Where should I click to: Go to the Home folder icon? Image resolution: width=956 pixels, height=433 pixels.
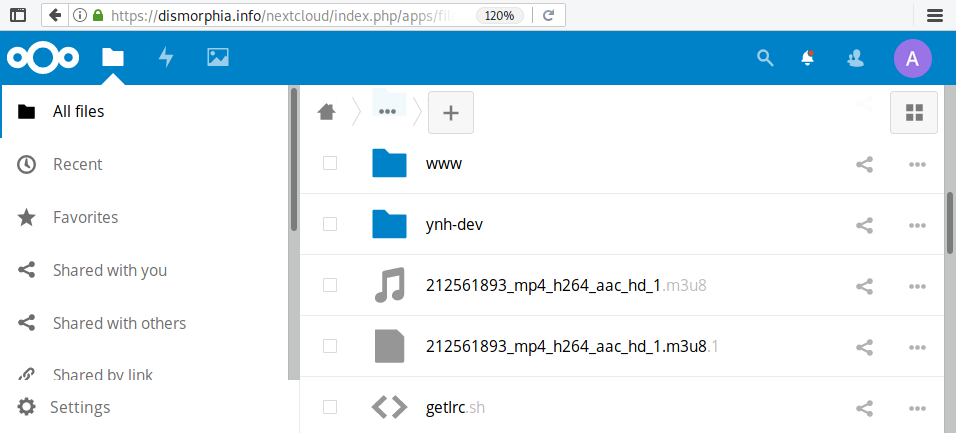tap(326, 112)
